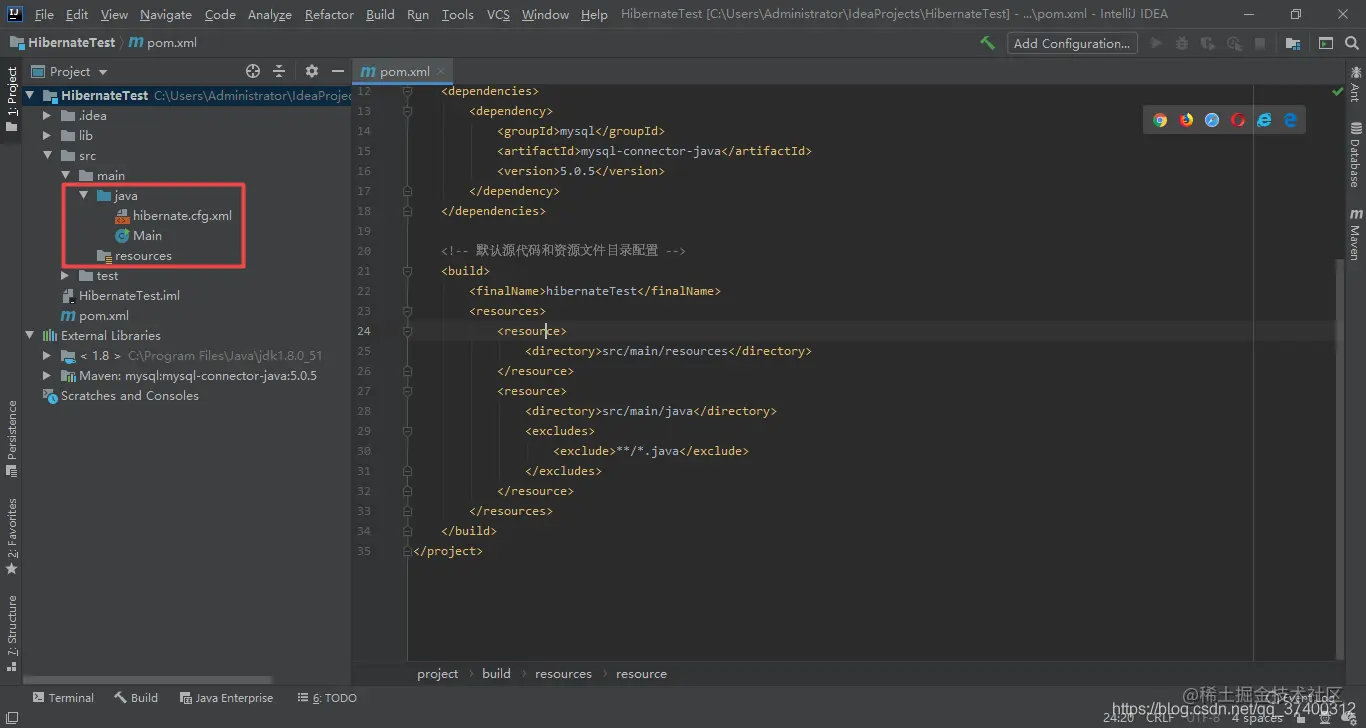1366x728 pixels.
Task: Hide the Project panel with minus icon
Action: click(x=338, y=71)
